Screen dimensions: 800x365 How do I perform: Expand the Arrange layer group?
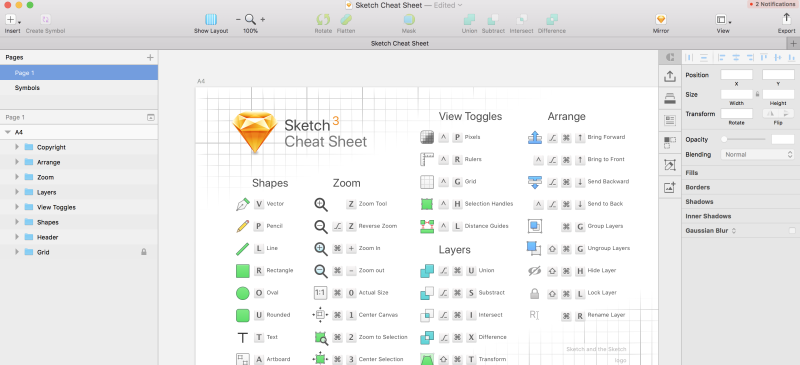tap(16, 162)
